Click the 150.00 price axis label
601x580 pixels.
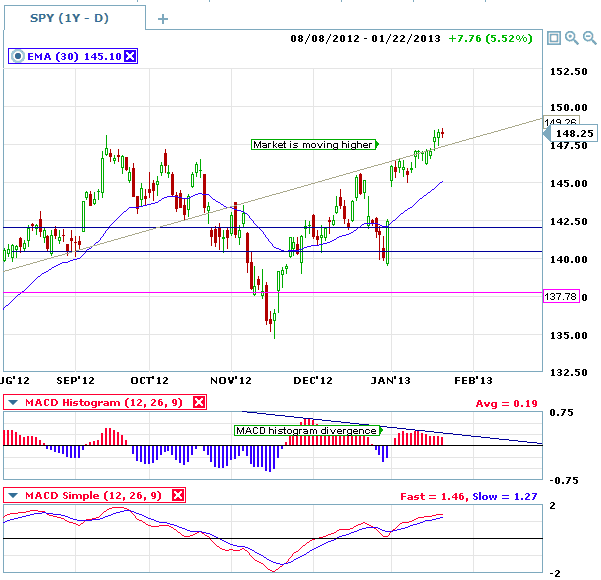tap(568, 107)
